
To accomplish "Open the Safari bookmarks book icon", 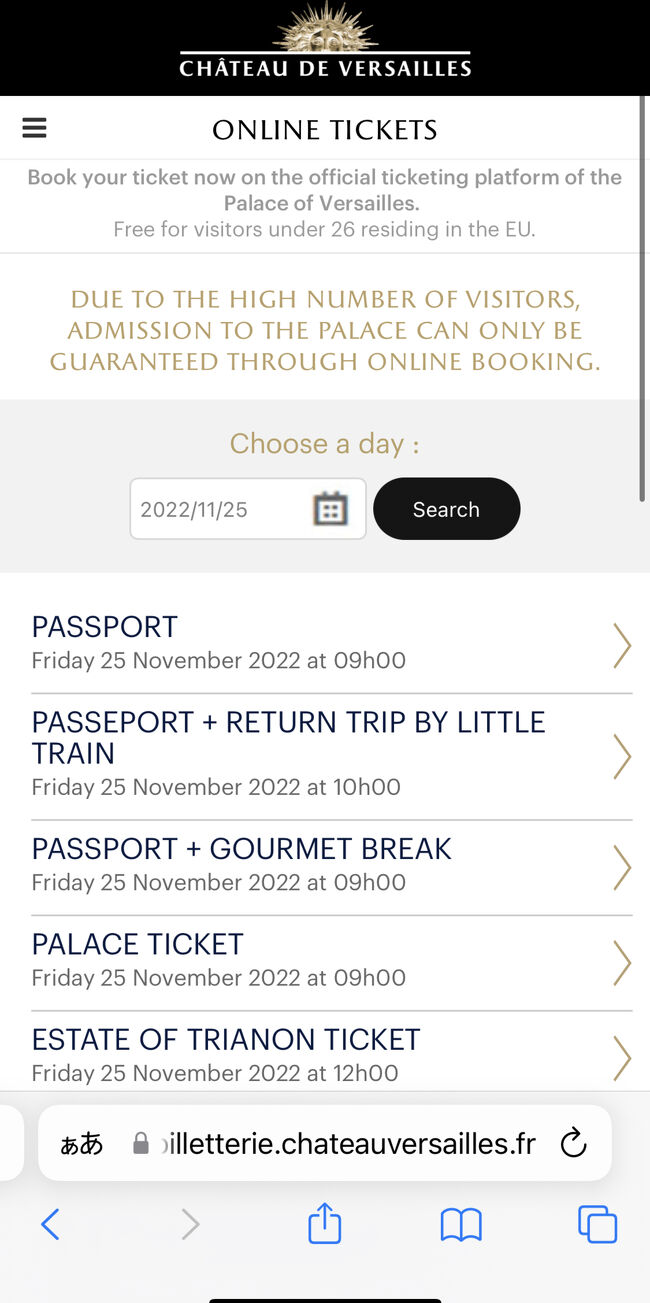I will (461, 1224).
